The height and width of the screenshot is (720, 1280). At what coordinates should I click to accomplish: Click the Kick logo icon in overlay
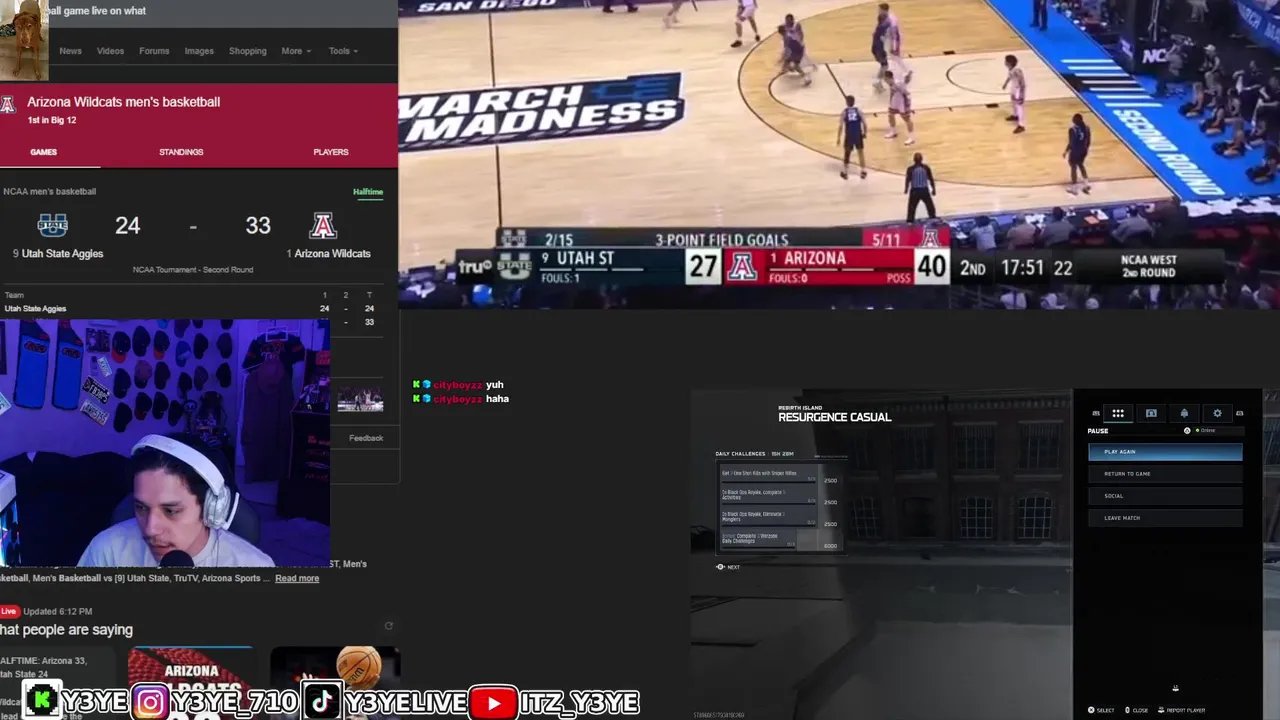(41, 702)
